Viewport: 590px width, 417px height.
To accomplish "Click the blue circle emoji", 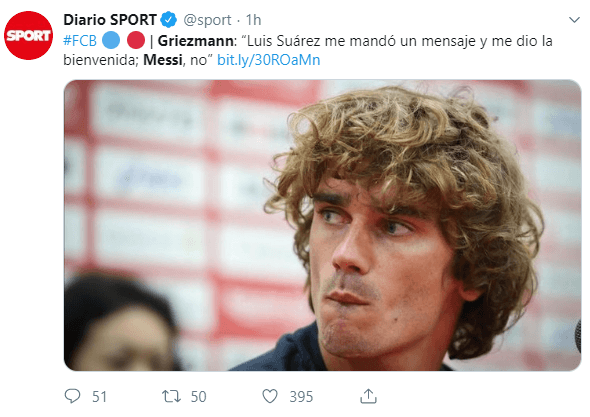I will click(x=111, y=40).
